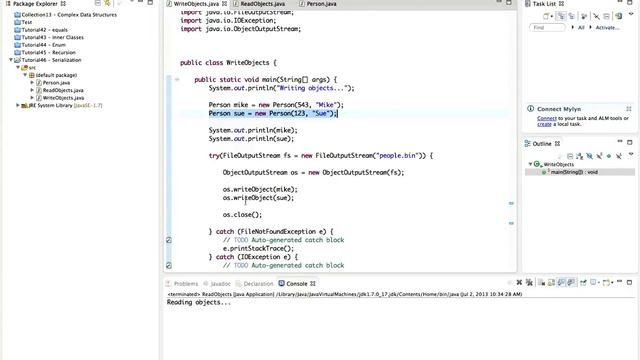Select Tutorial44 - Enum project
Viewport: 640px width, 360px height.
click(x=40, y=45)
